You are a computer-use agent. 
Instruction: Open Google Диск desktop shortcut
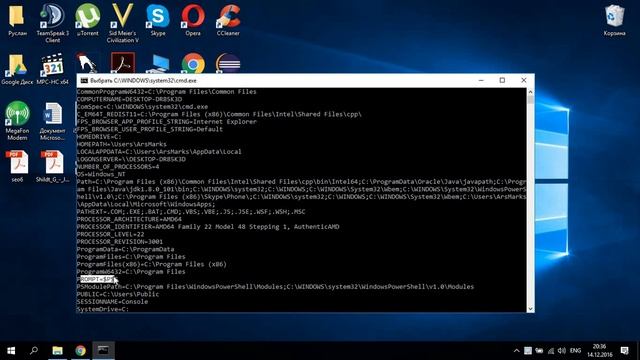coord(17,69)
